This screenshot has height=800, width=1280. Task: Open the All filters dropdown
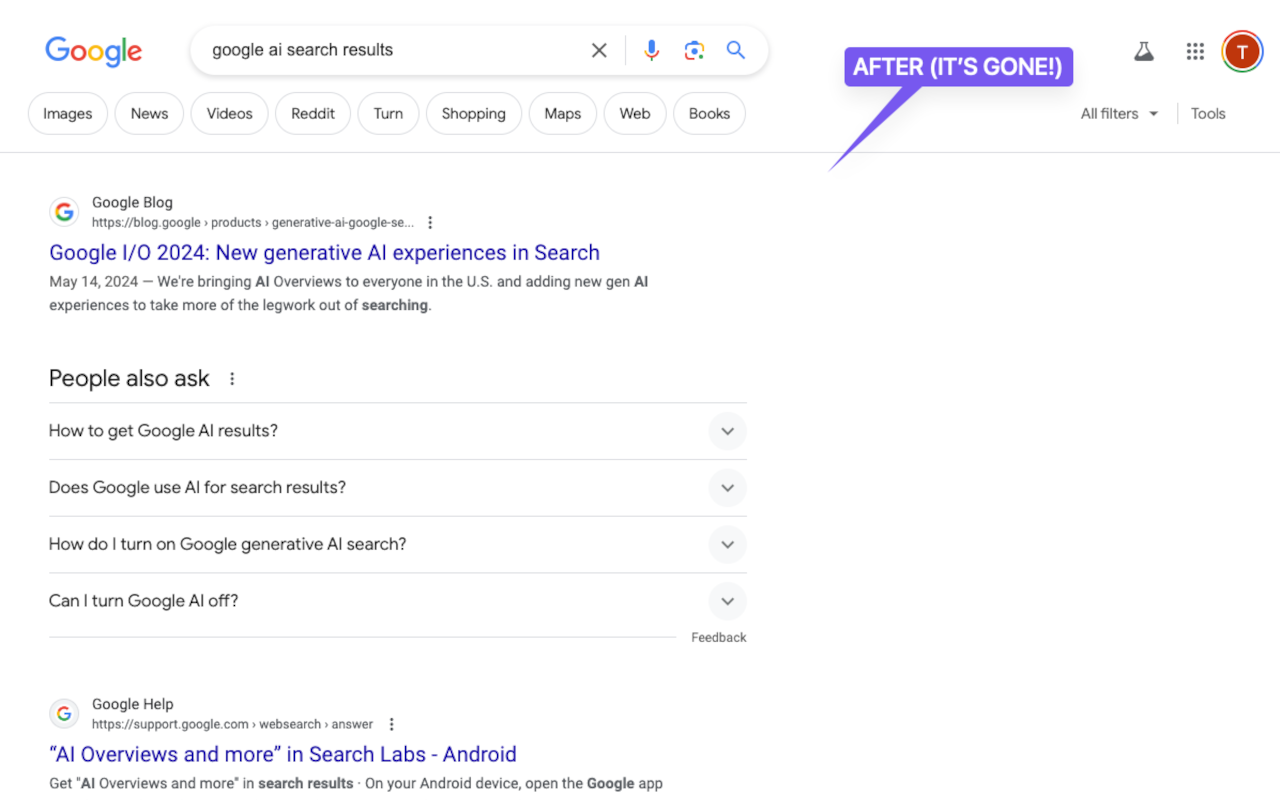point(1119,113)
